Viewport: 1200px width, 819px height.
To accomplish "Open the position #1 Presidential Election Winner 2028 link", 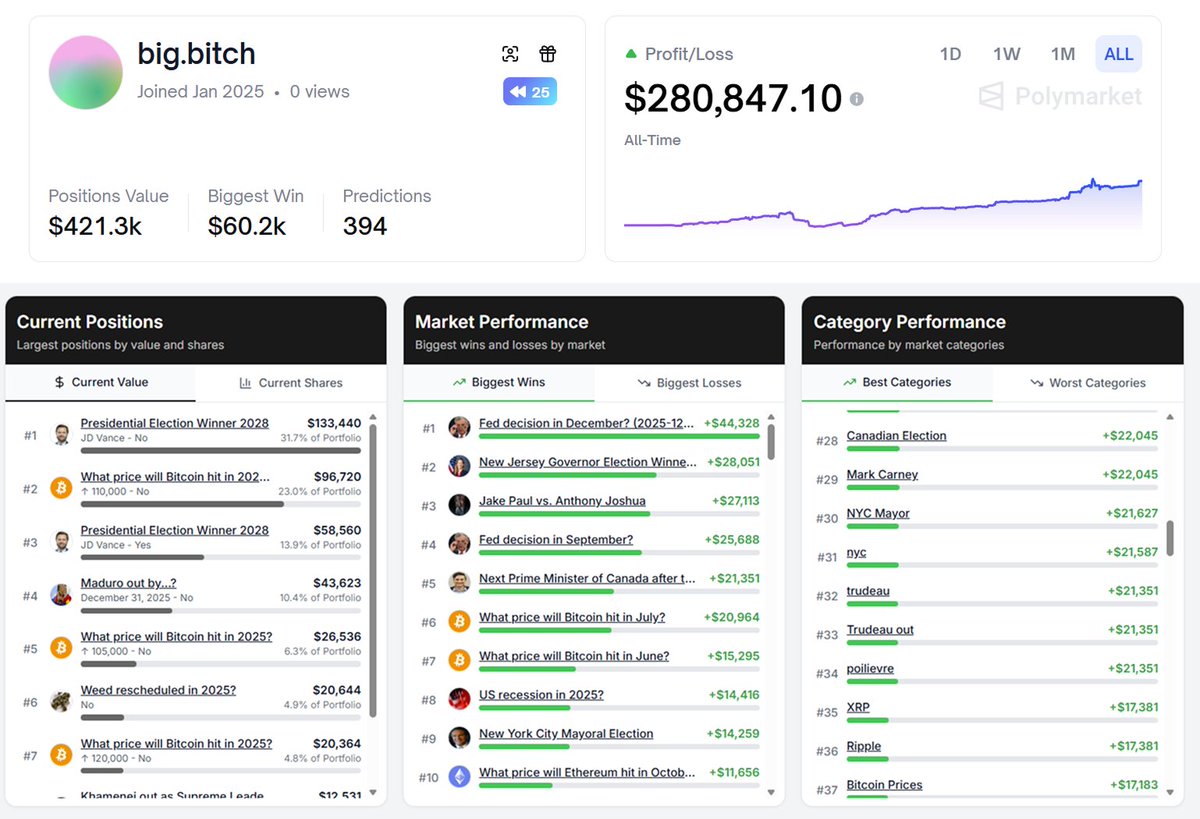I will point(175,423).
